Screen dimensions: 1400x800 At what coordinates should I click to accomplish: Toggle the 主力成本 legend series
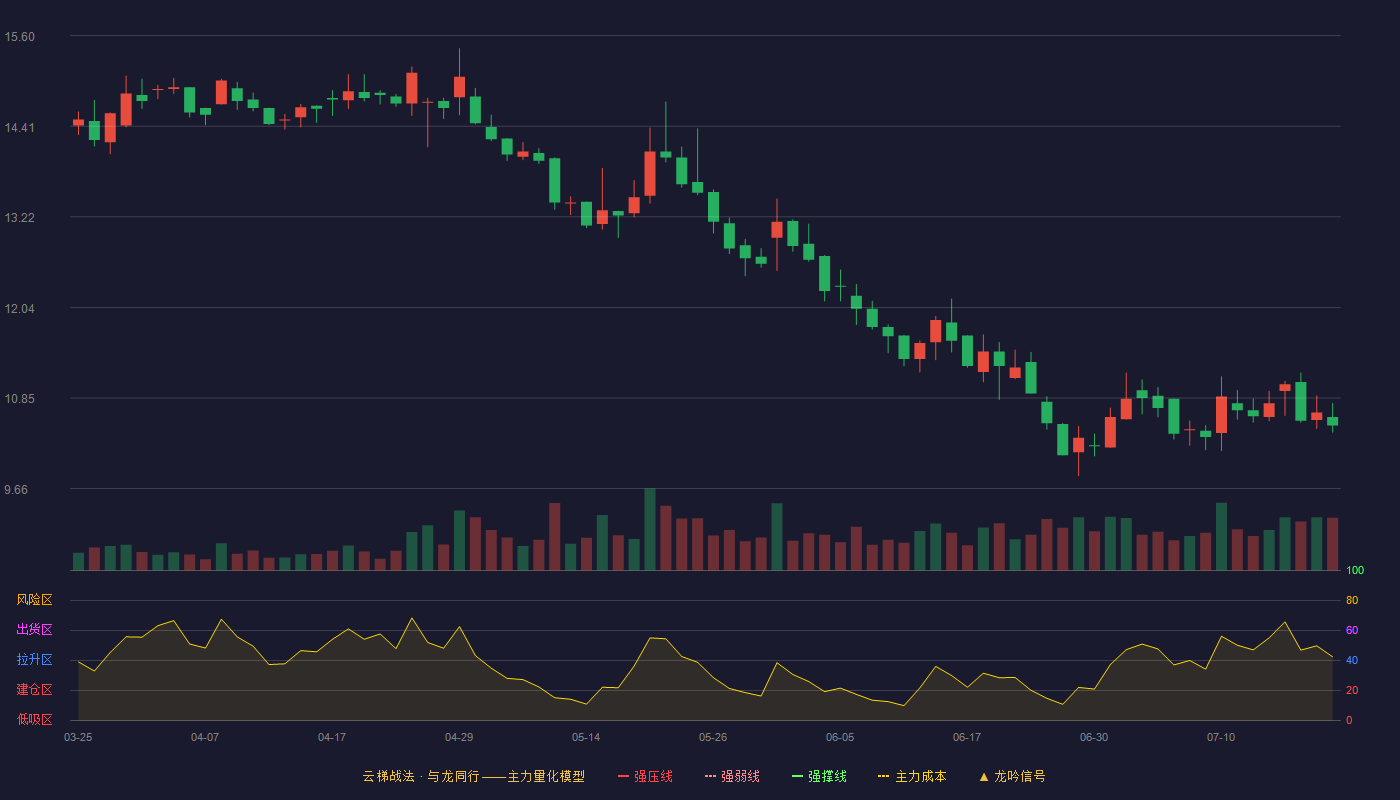[912, 776]
